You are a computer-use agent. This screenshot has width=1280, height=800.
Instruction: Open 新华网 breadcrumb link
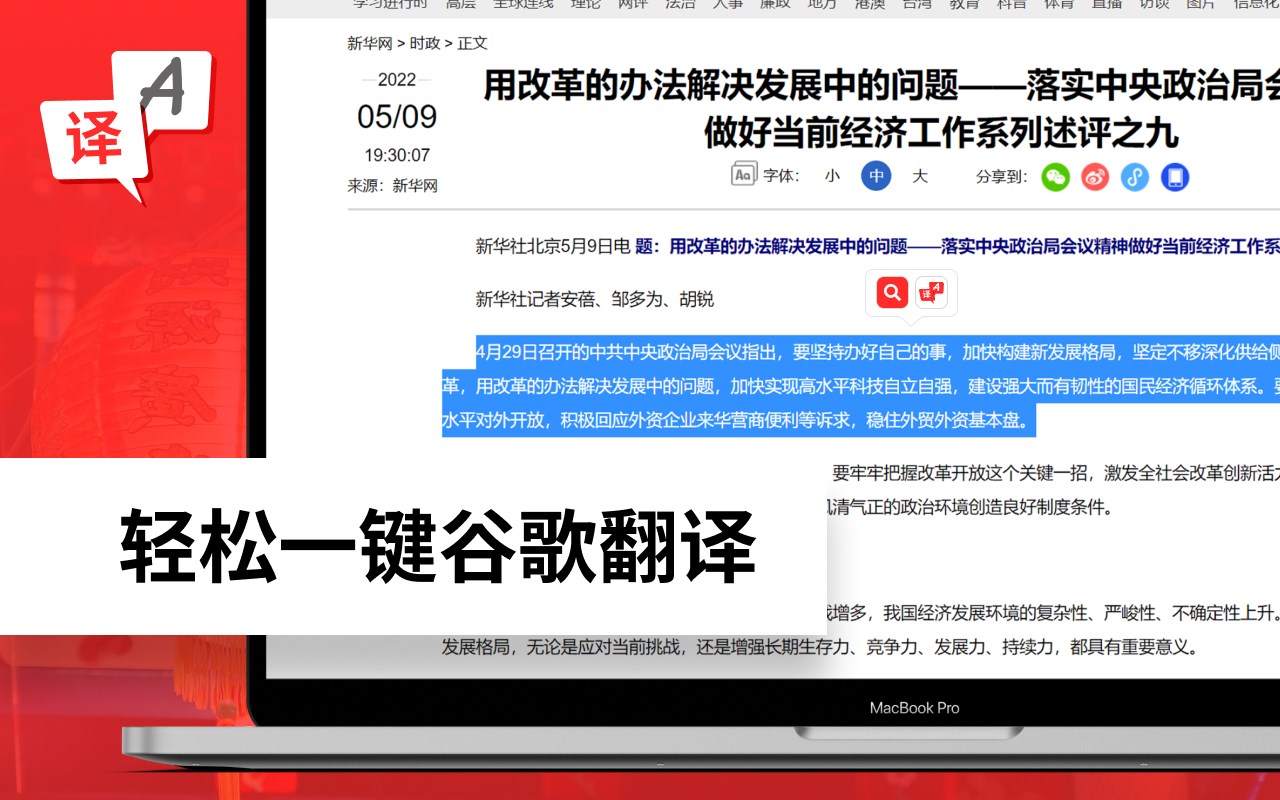click(370, 43)
